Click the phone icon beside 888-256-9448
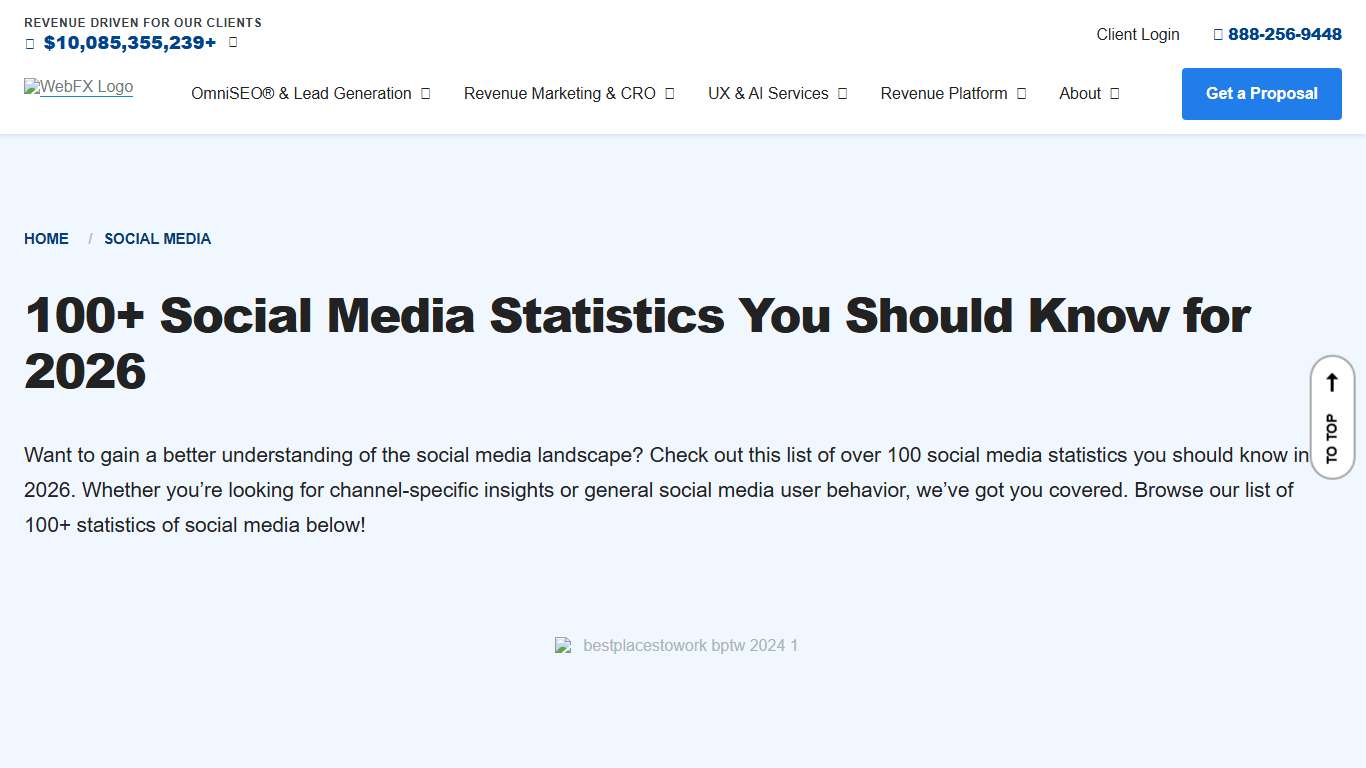Image resolution: width=1366 pixels, height=768 pixels. tap(1218, 33)
